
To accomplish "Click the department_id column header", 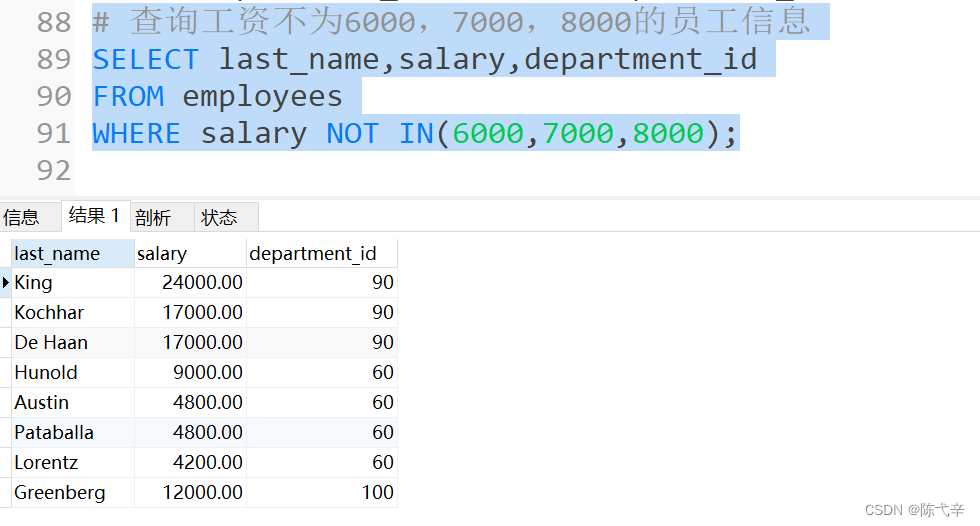I will coord(322,254).
